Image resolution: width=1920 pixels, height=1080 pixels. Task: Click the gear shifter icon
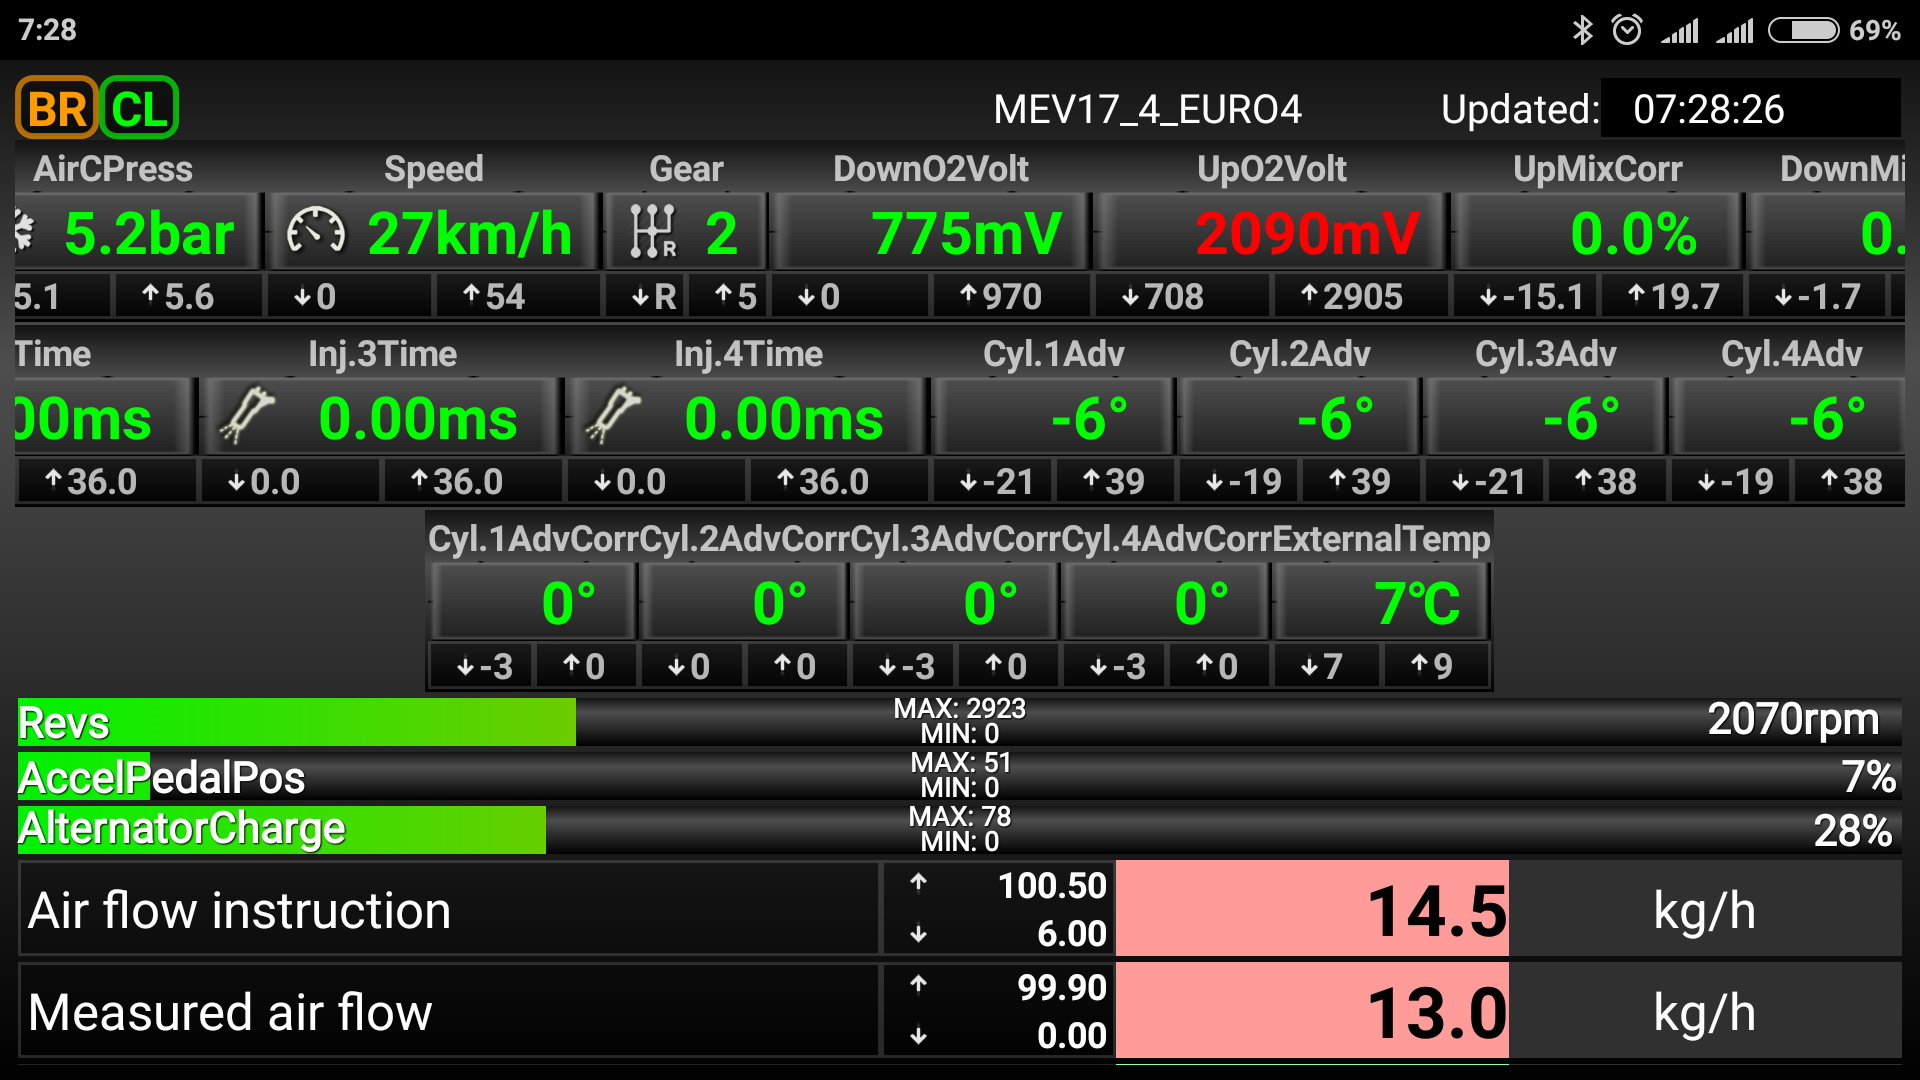click(x=652, y=233)
